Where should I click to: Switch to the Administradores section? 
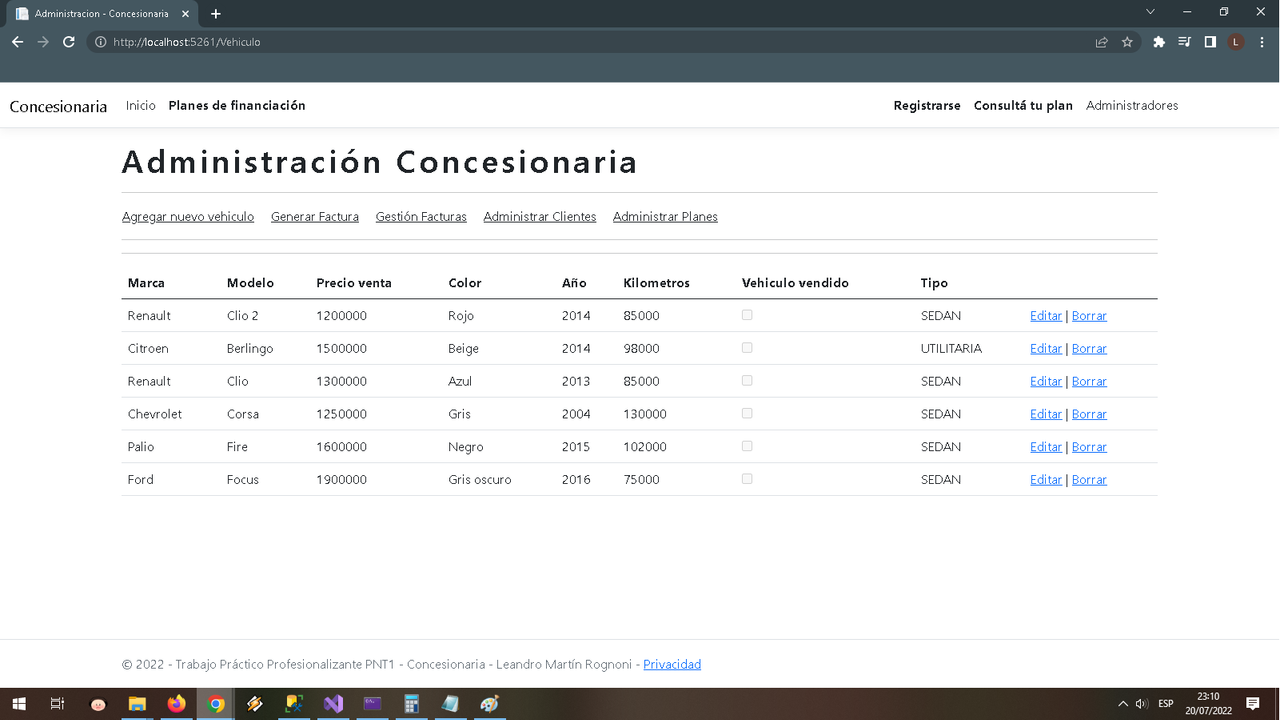(1132, 105)
